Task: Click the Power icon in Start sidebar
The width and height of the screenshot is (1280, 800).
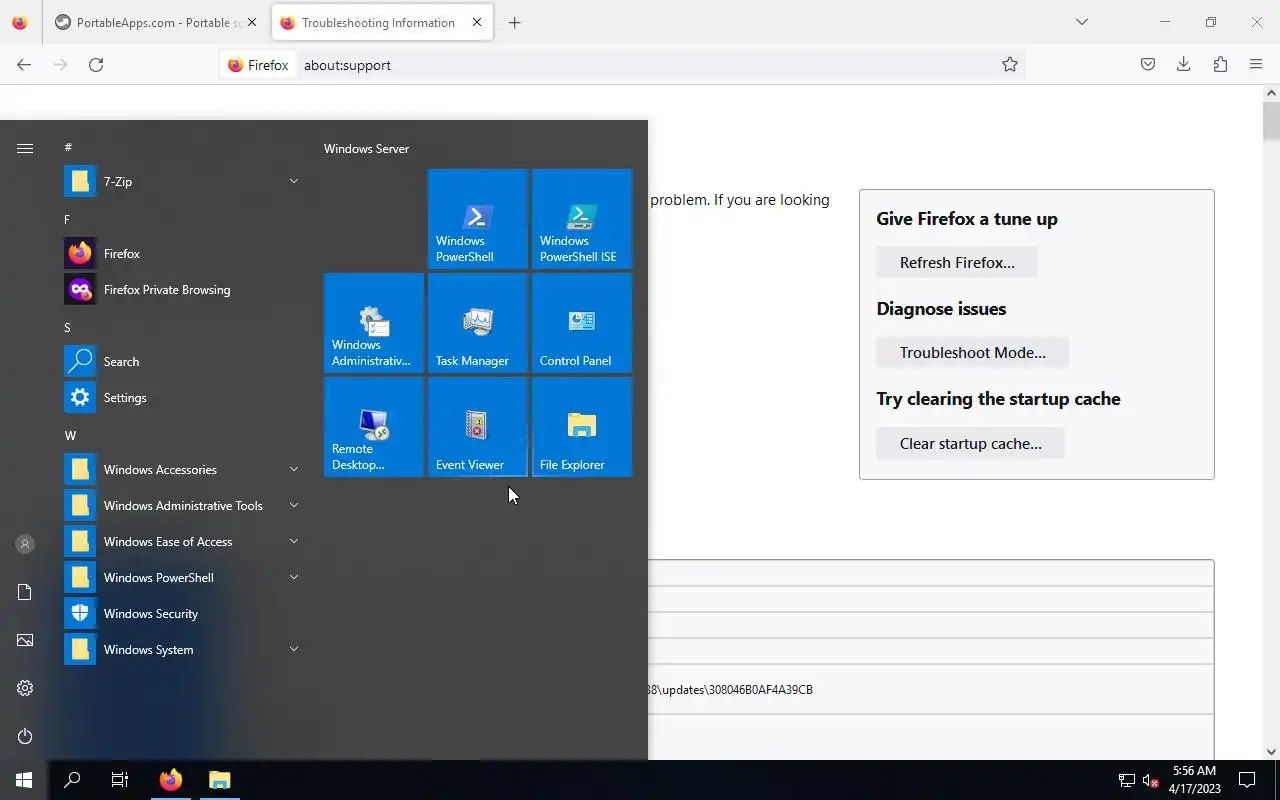Action: point(25,736)
